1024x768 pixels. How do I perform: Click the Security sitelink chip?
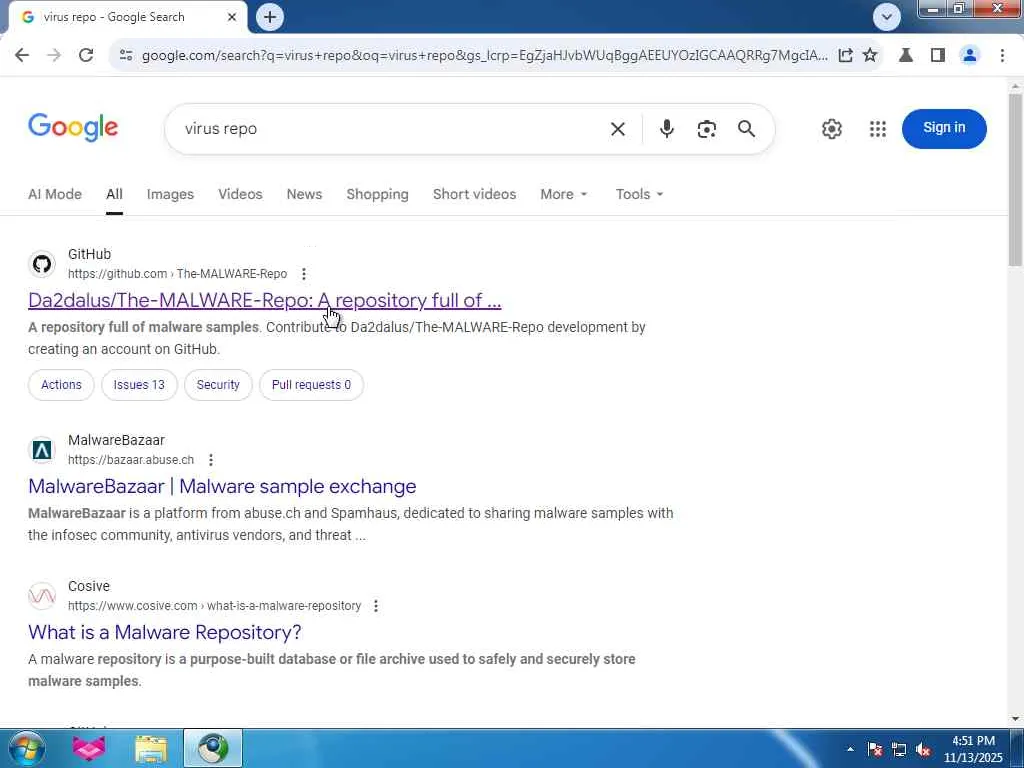(218, 385)
